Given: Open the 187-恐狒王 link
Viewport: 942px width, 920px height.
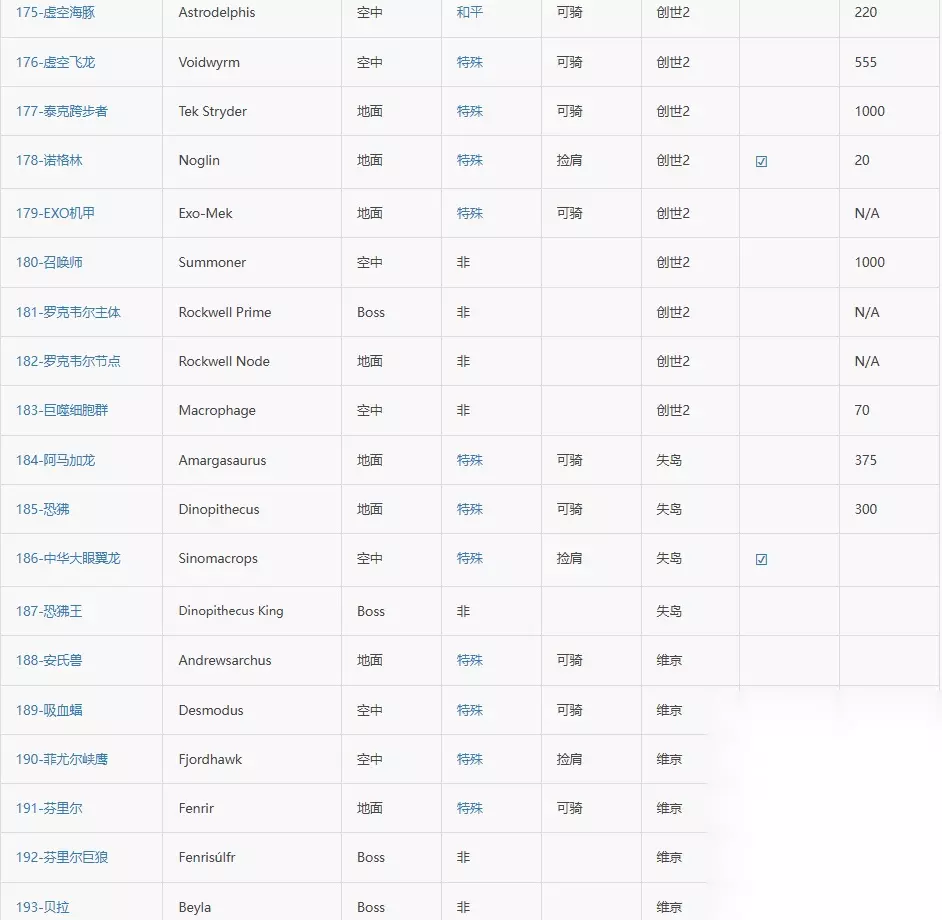Looking at the screenshot, I should pyautogui.click(x=49, y=611).
